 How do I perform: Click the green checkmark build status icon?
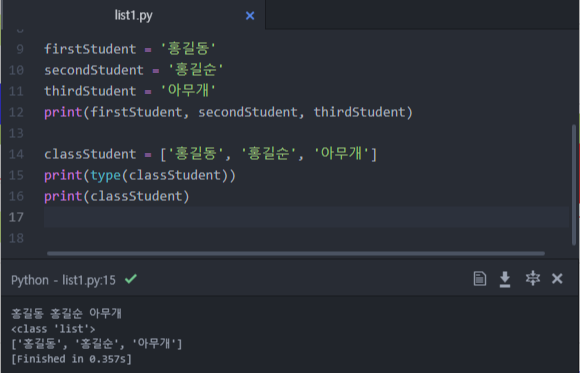[131, 278]
